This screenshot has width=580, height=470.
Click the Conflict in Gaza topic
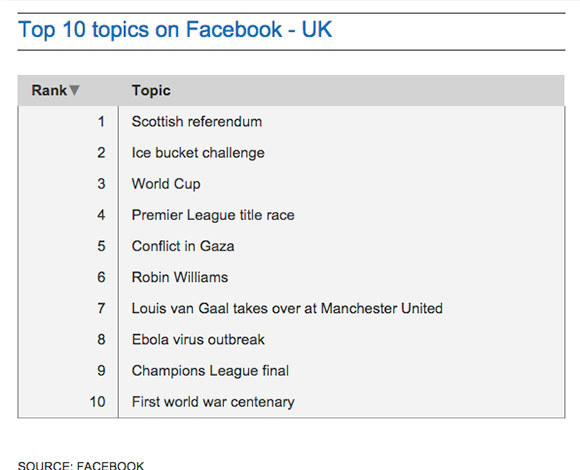[x=183, y=246]
